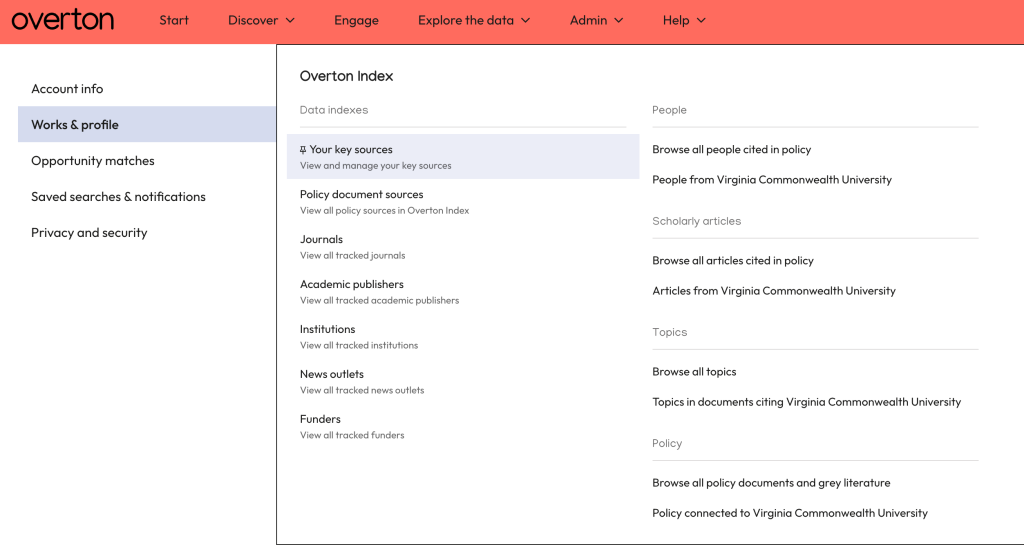The width and height of the screenshot is (1024, 545).
Task: Open Saved searches & notifications
Action: [118, 197]
